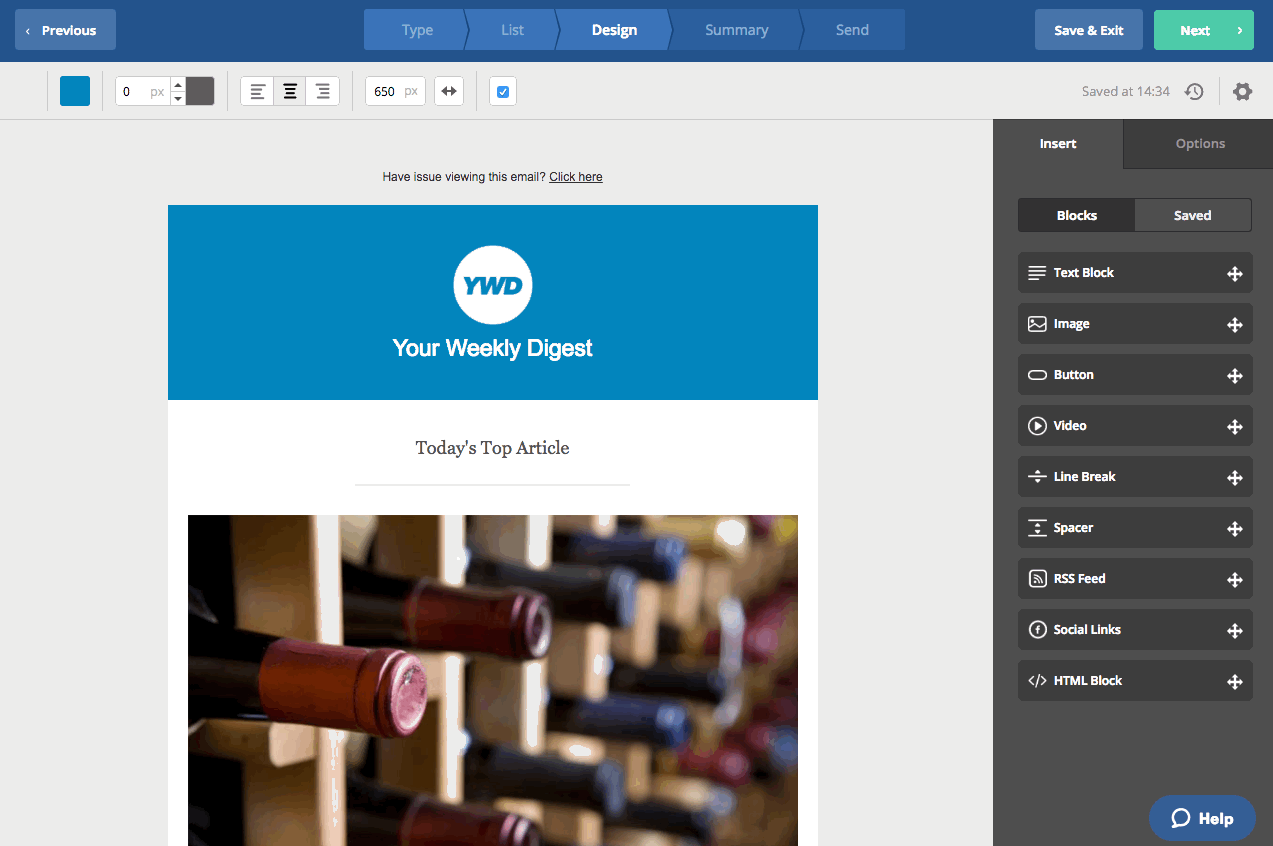Toggle the blue toolbar checkbox
The image size is (1273, 846).
point(503,91)
